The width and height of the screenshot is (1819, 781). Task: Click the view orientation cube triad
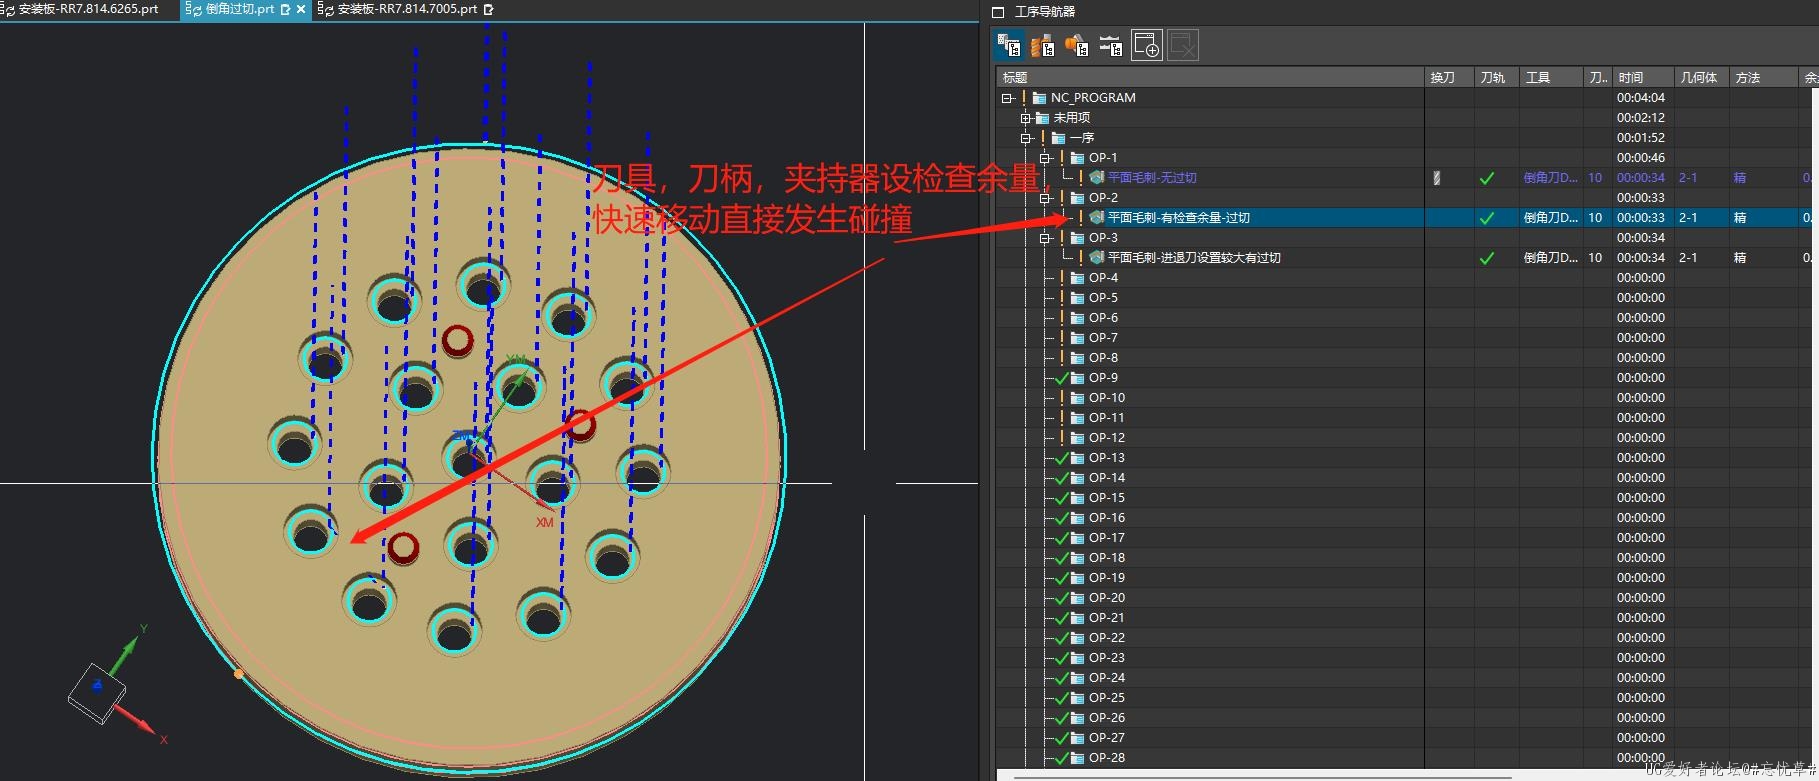(98, 692)
